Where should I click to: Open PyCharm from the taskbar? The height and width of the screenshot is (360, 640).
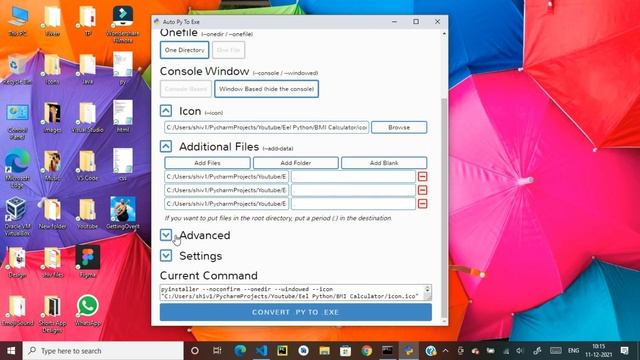pos(282,351)
